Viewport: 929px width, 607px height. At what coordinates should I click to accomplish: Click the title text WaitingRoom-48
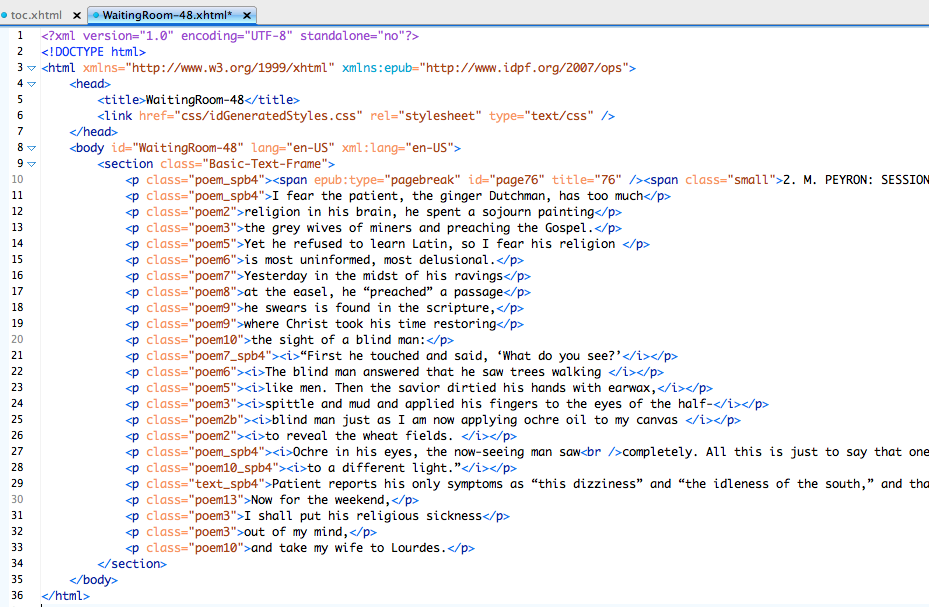pos(195,100)
